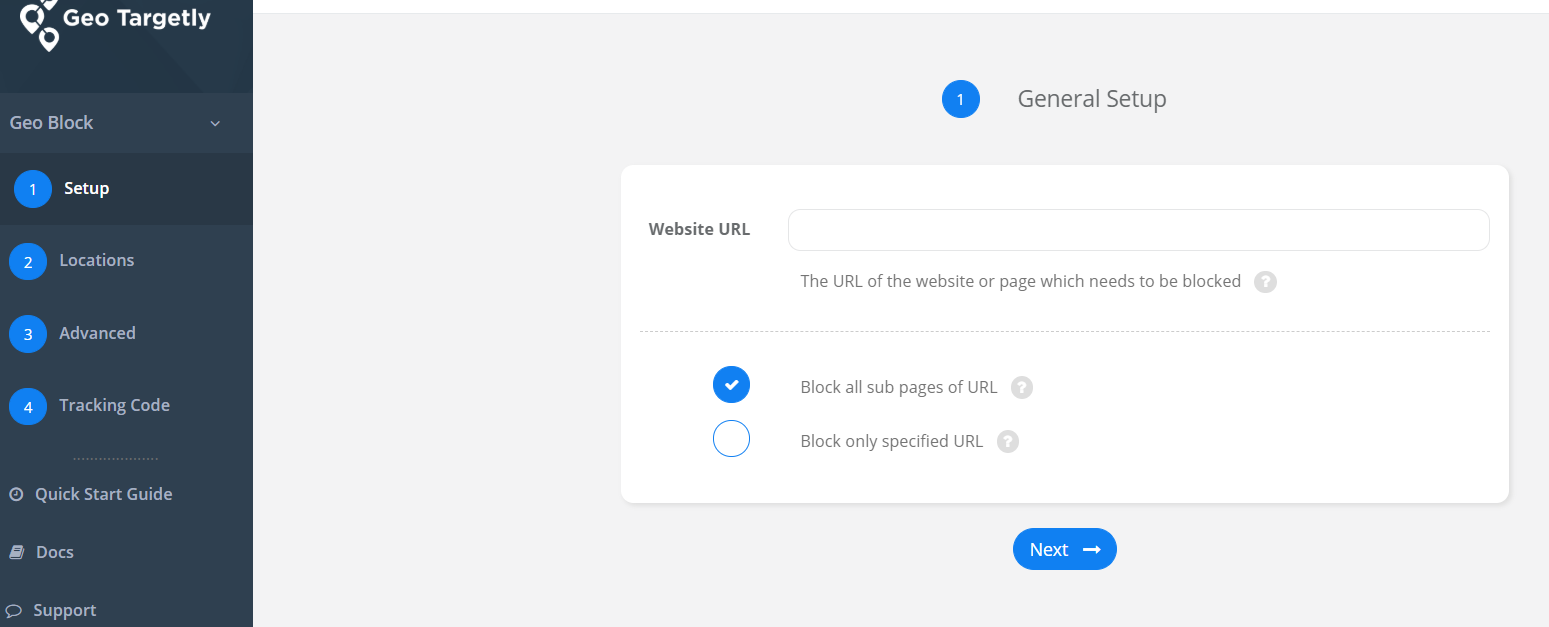Click the clock icon next to Quick Start Guide
Viewport: 1549px width, 627px height.
click(16, 494)
